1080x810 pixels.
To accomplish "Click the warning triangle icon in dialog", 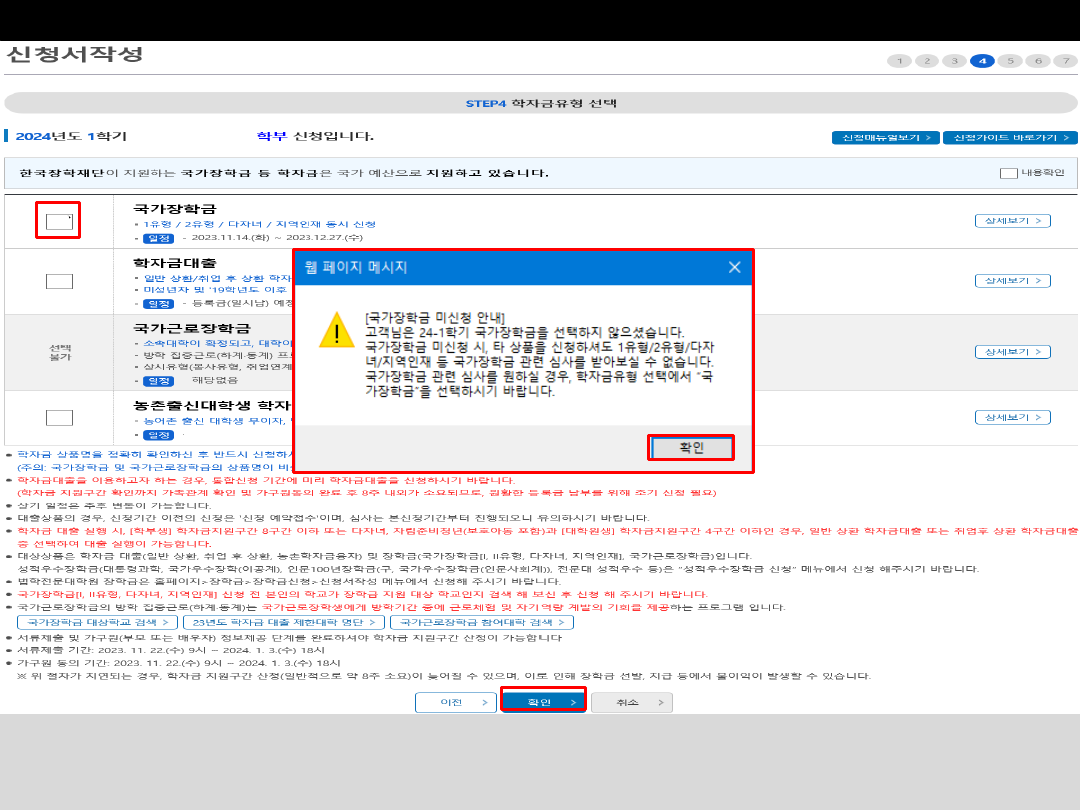I will tap(336, 330).
